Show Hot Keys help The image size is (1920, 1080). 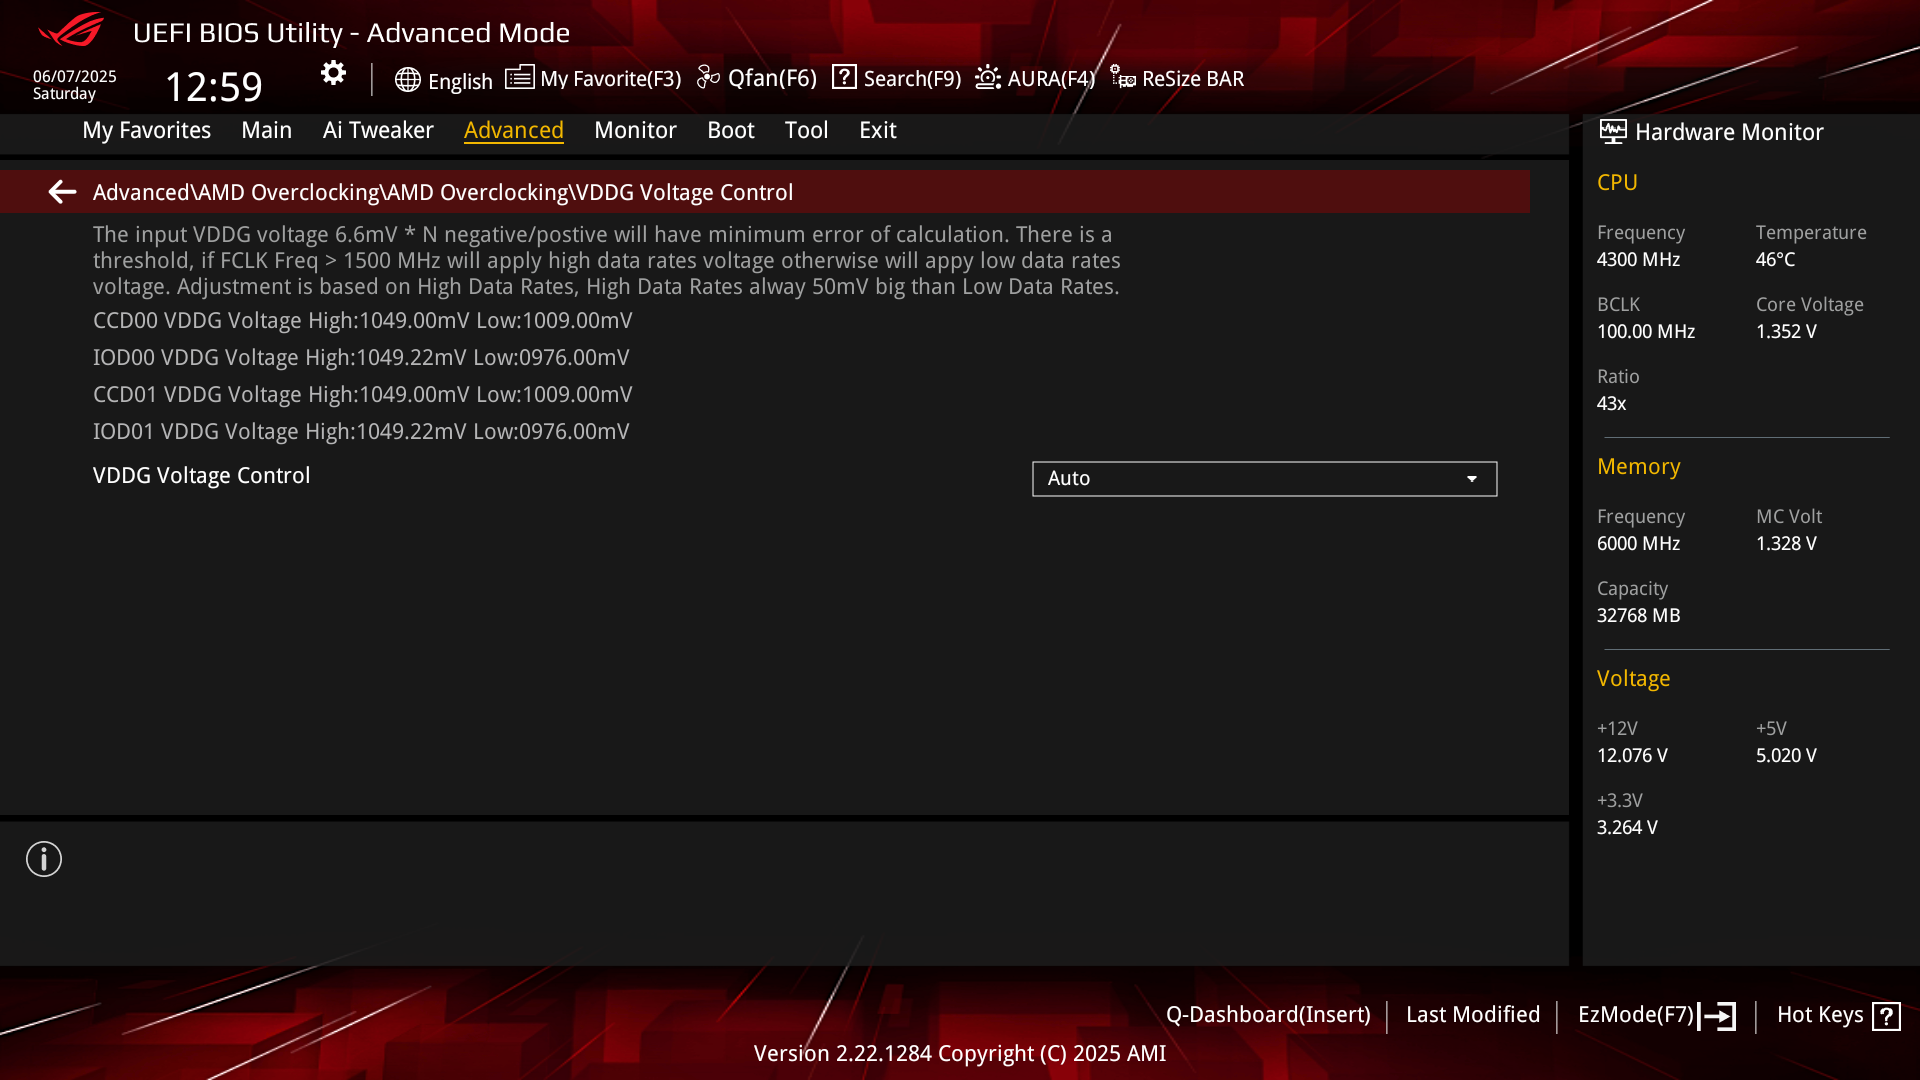[1820, 1015]
